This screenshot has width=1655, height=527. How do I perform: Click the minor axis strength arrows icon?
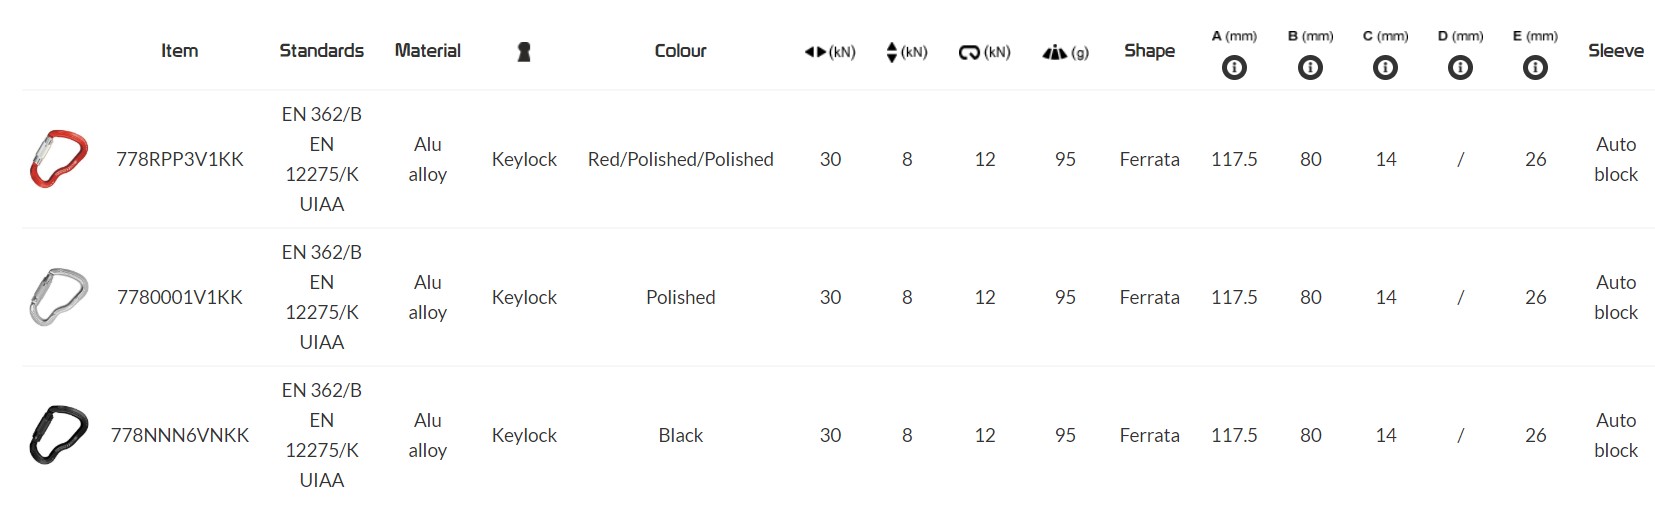click(892, 52)
